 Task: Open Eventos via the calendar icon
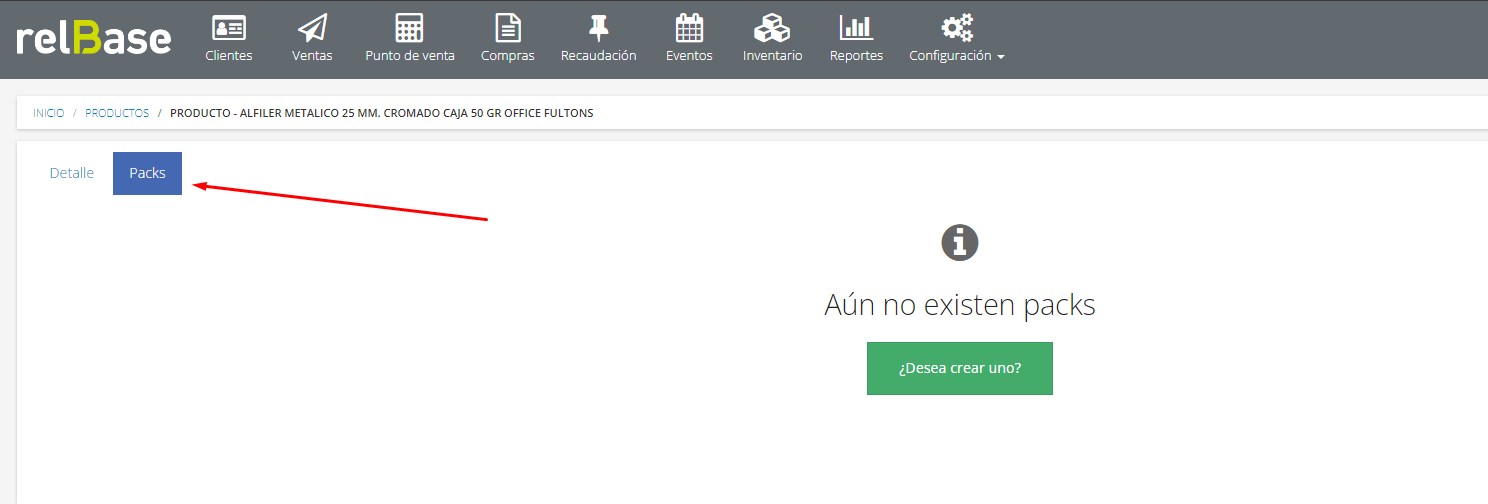coord(689,27)
